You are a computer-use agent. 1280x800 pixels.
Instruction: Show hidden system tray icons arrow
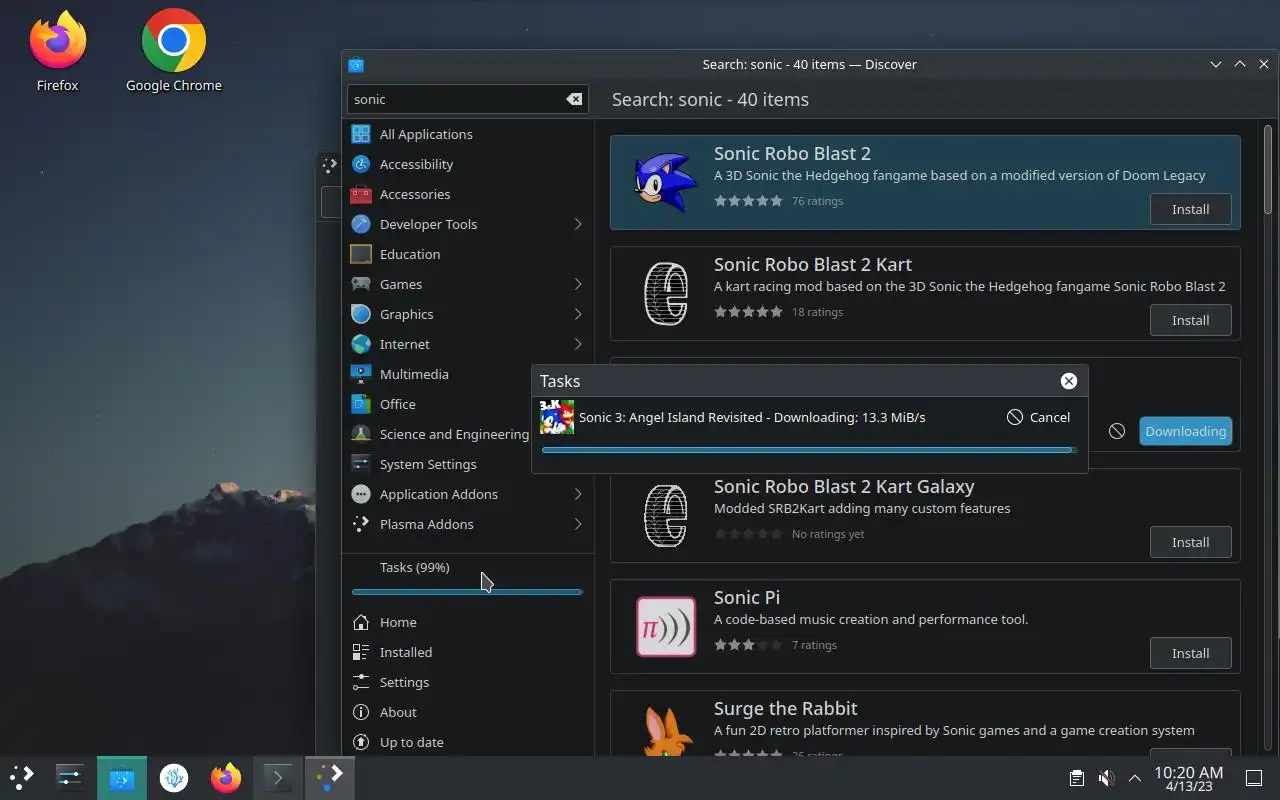tap(1135, 778)
